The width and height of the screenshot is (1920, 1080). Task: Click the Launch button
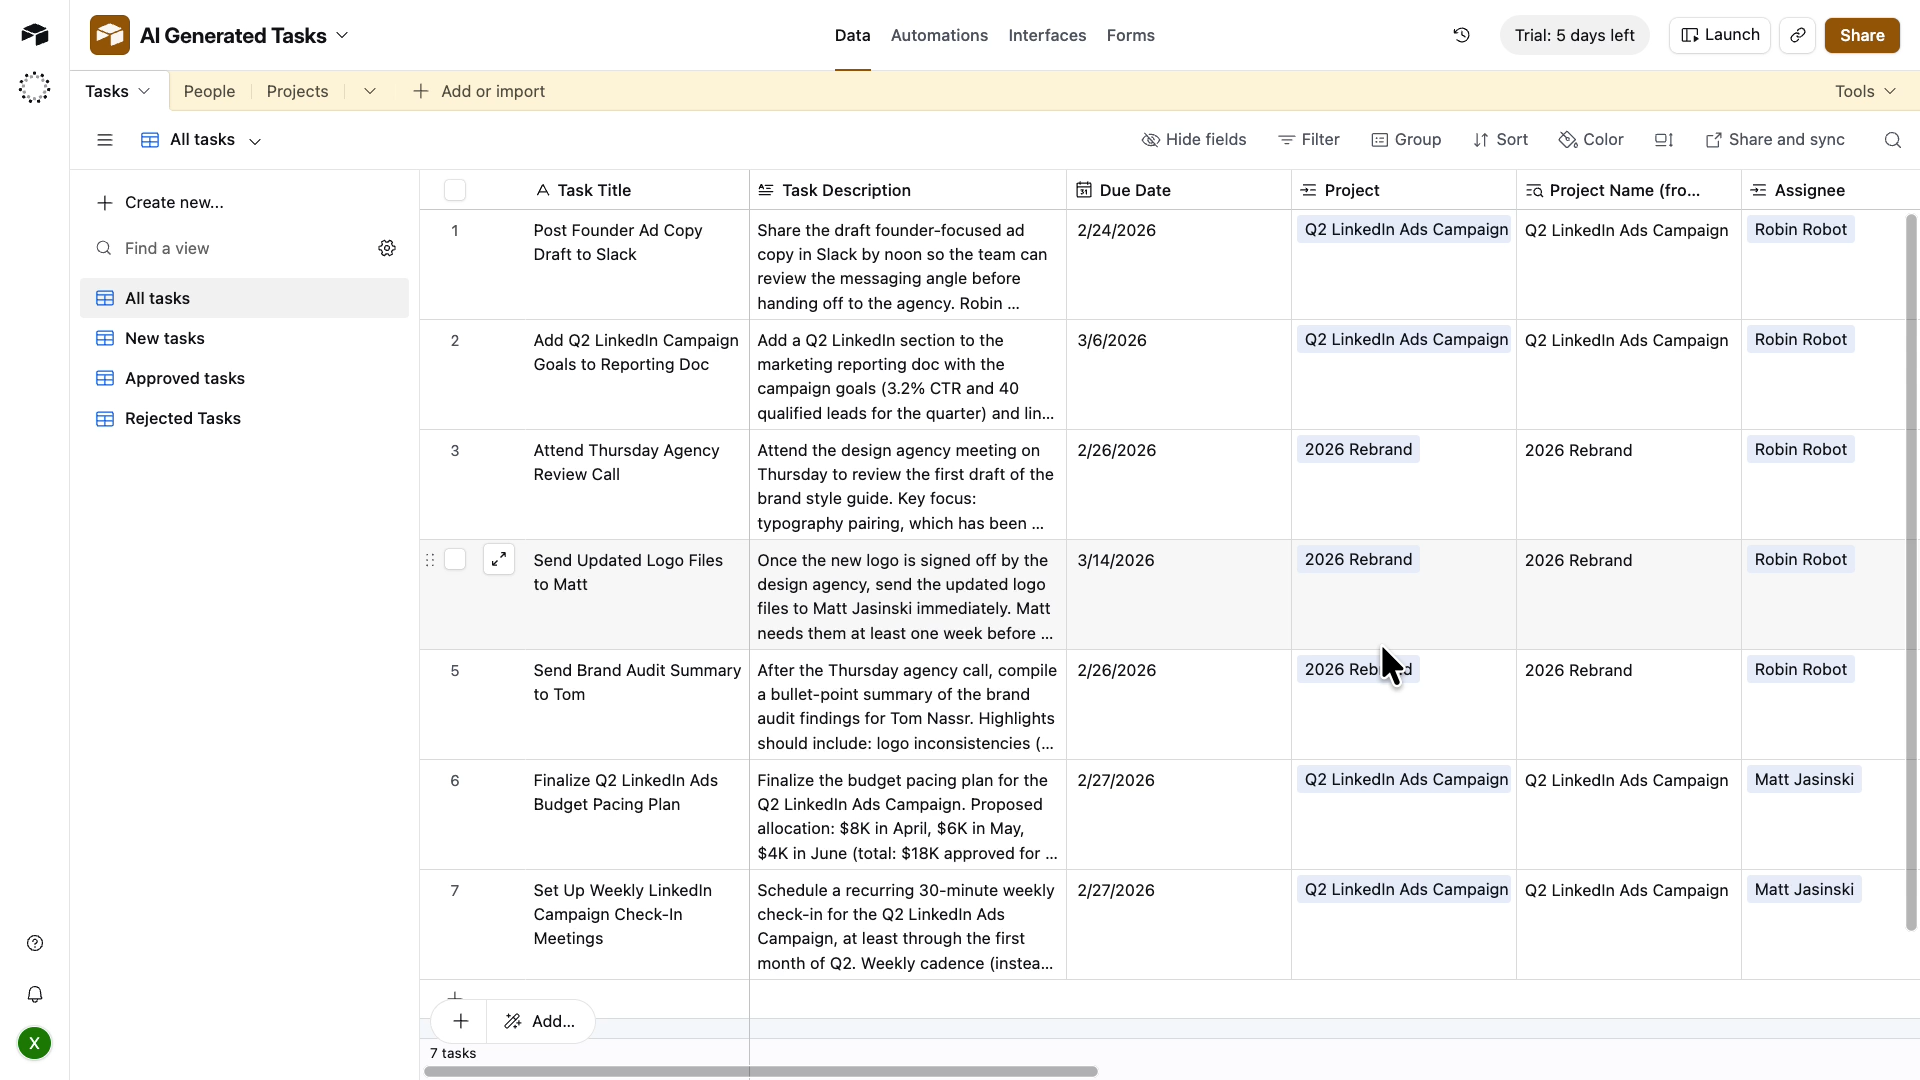point(1719,35)
